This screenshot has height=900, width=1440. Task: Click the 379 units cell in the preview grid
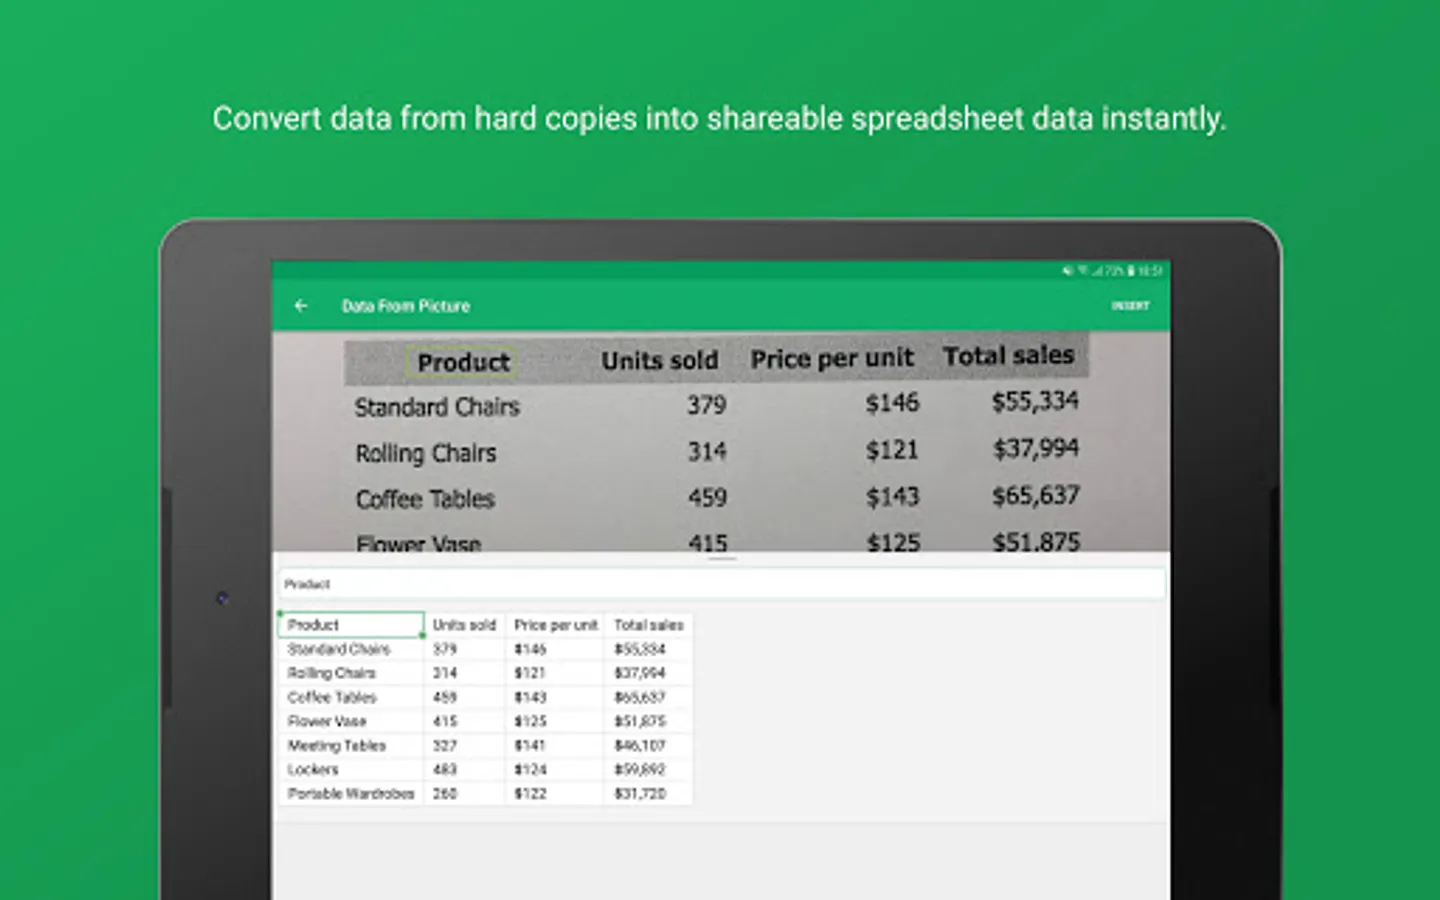click(465, 649)
